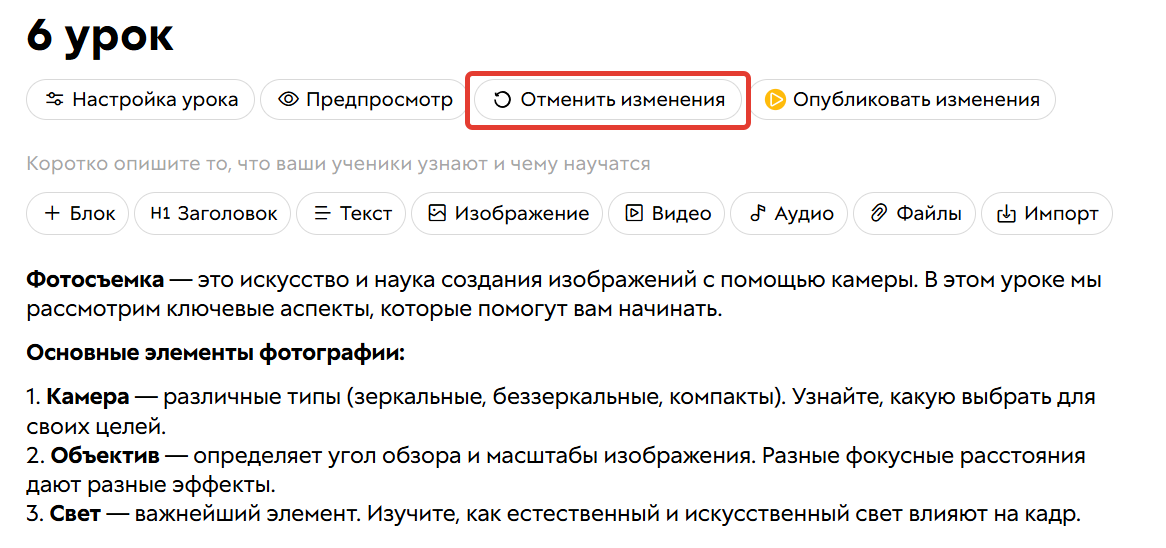Click heading "Основные элементы фотографии:"

tap(215, 351)
